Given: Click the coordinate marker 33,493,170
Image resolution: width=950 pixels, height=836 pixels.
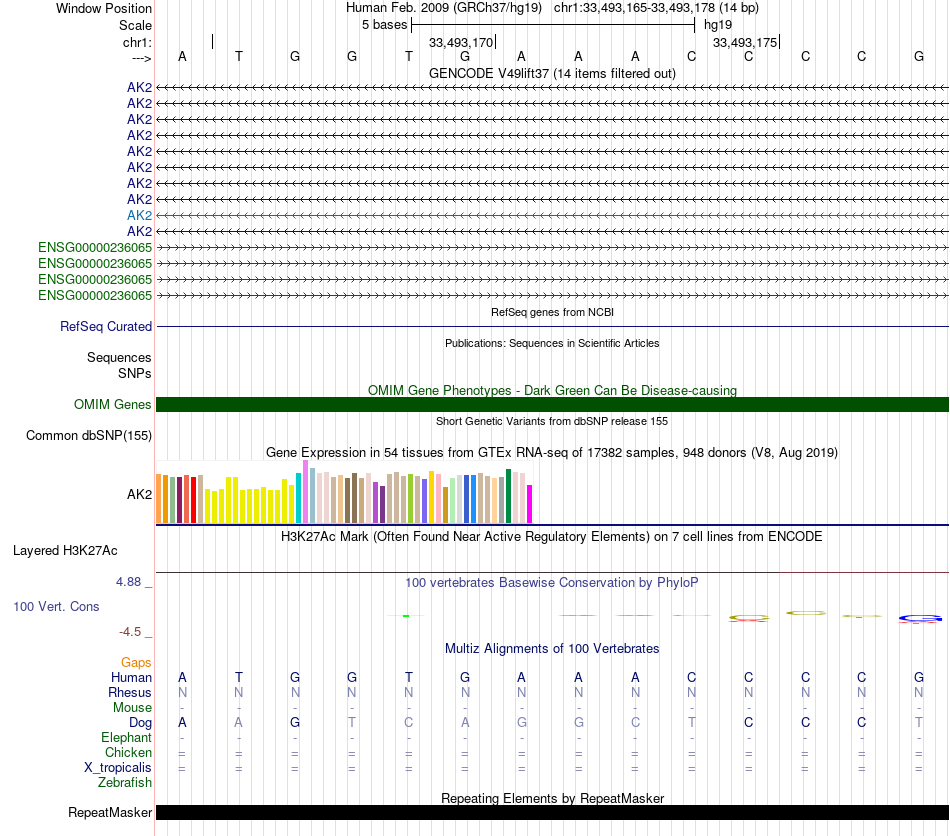Looking at the screenshot, I should pyautogui.click(x=460, y=42).
